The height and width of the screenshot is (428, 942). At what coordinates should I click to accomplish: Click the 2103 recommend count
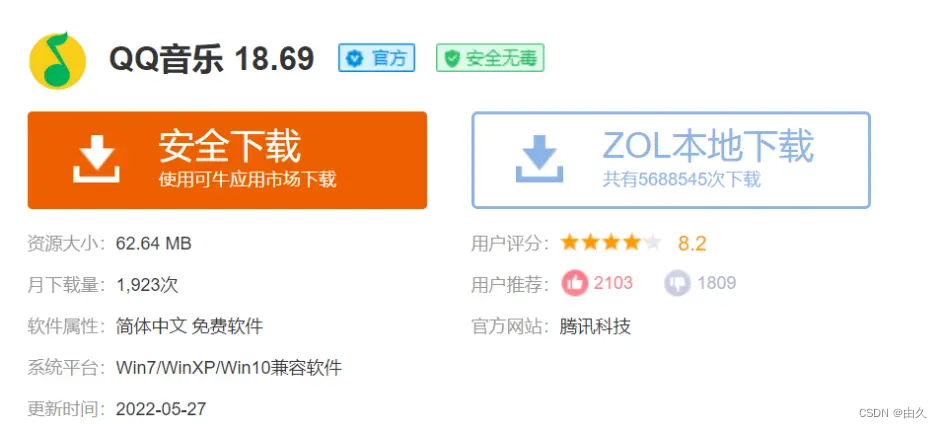pyautogui.click(x=613, y=283)
